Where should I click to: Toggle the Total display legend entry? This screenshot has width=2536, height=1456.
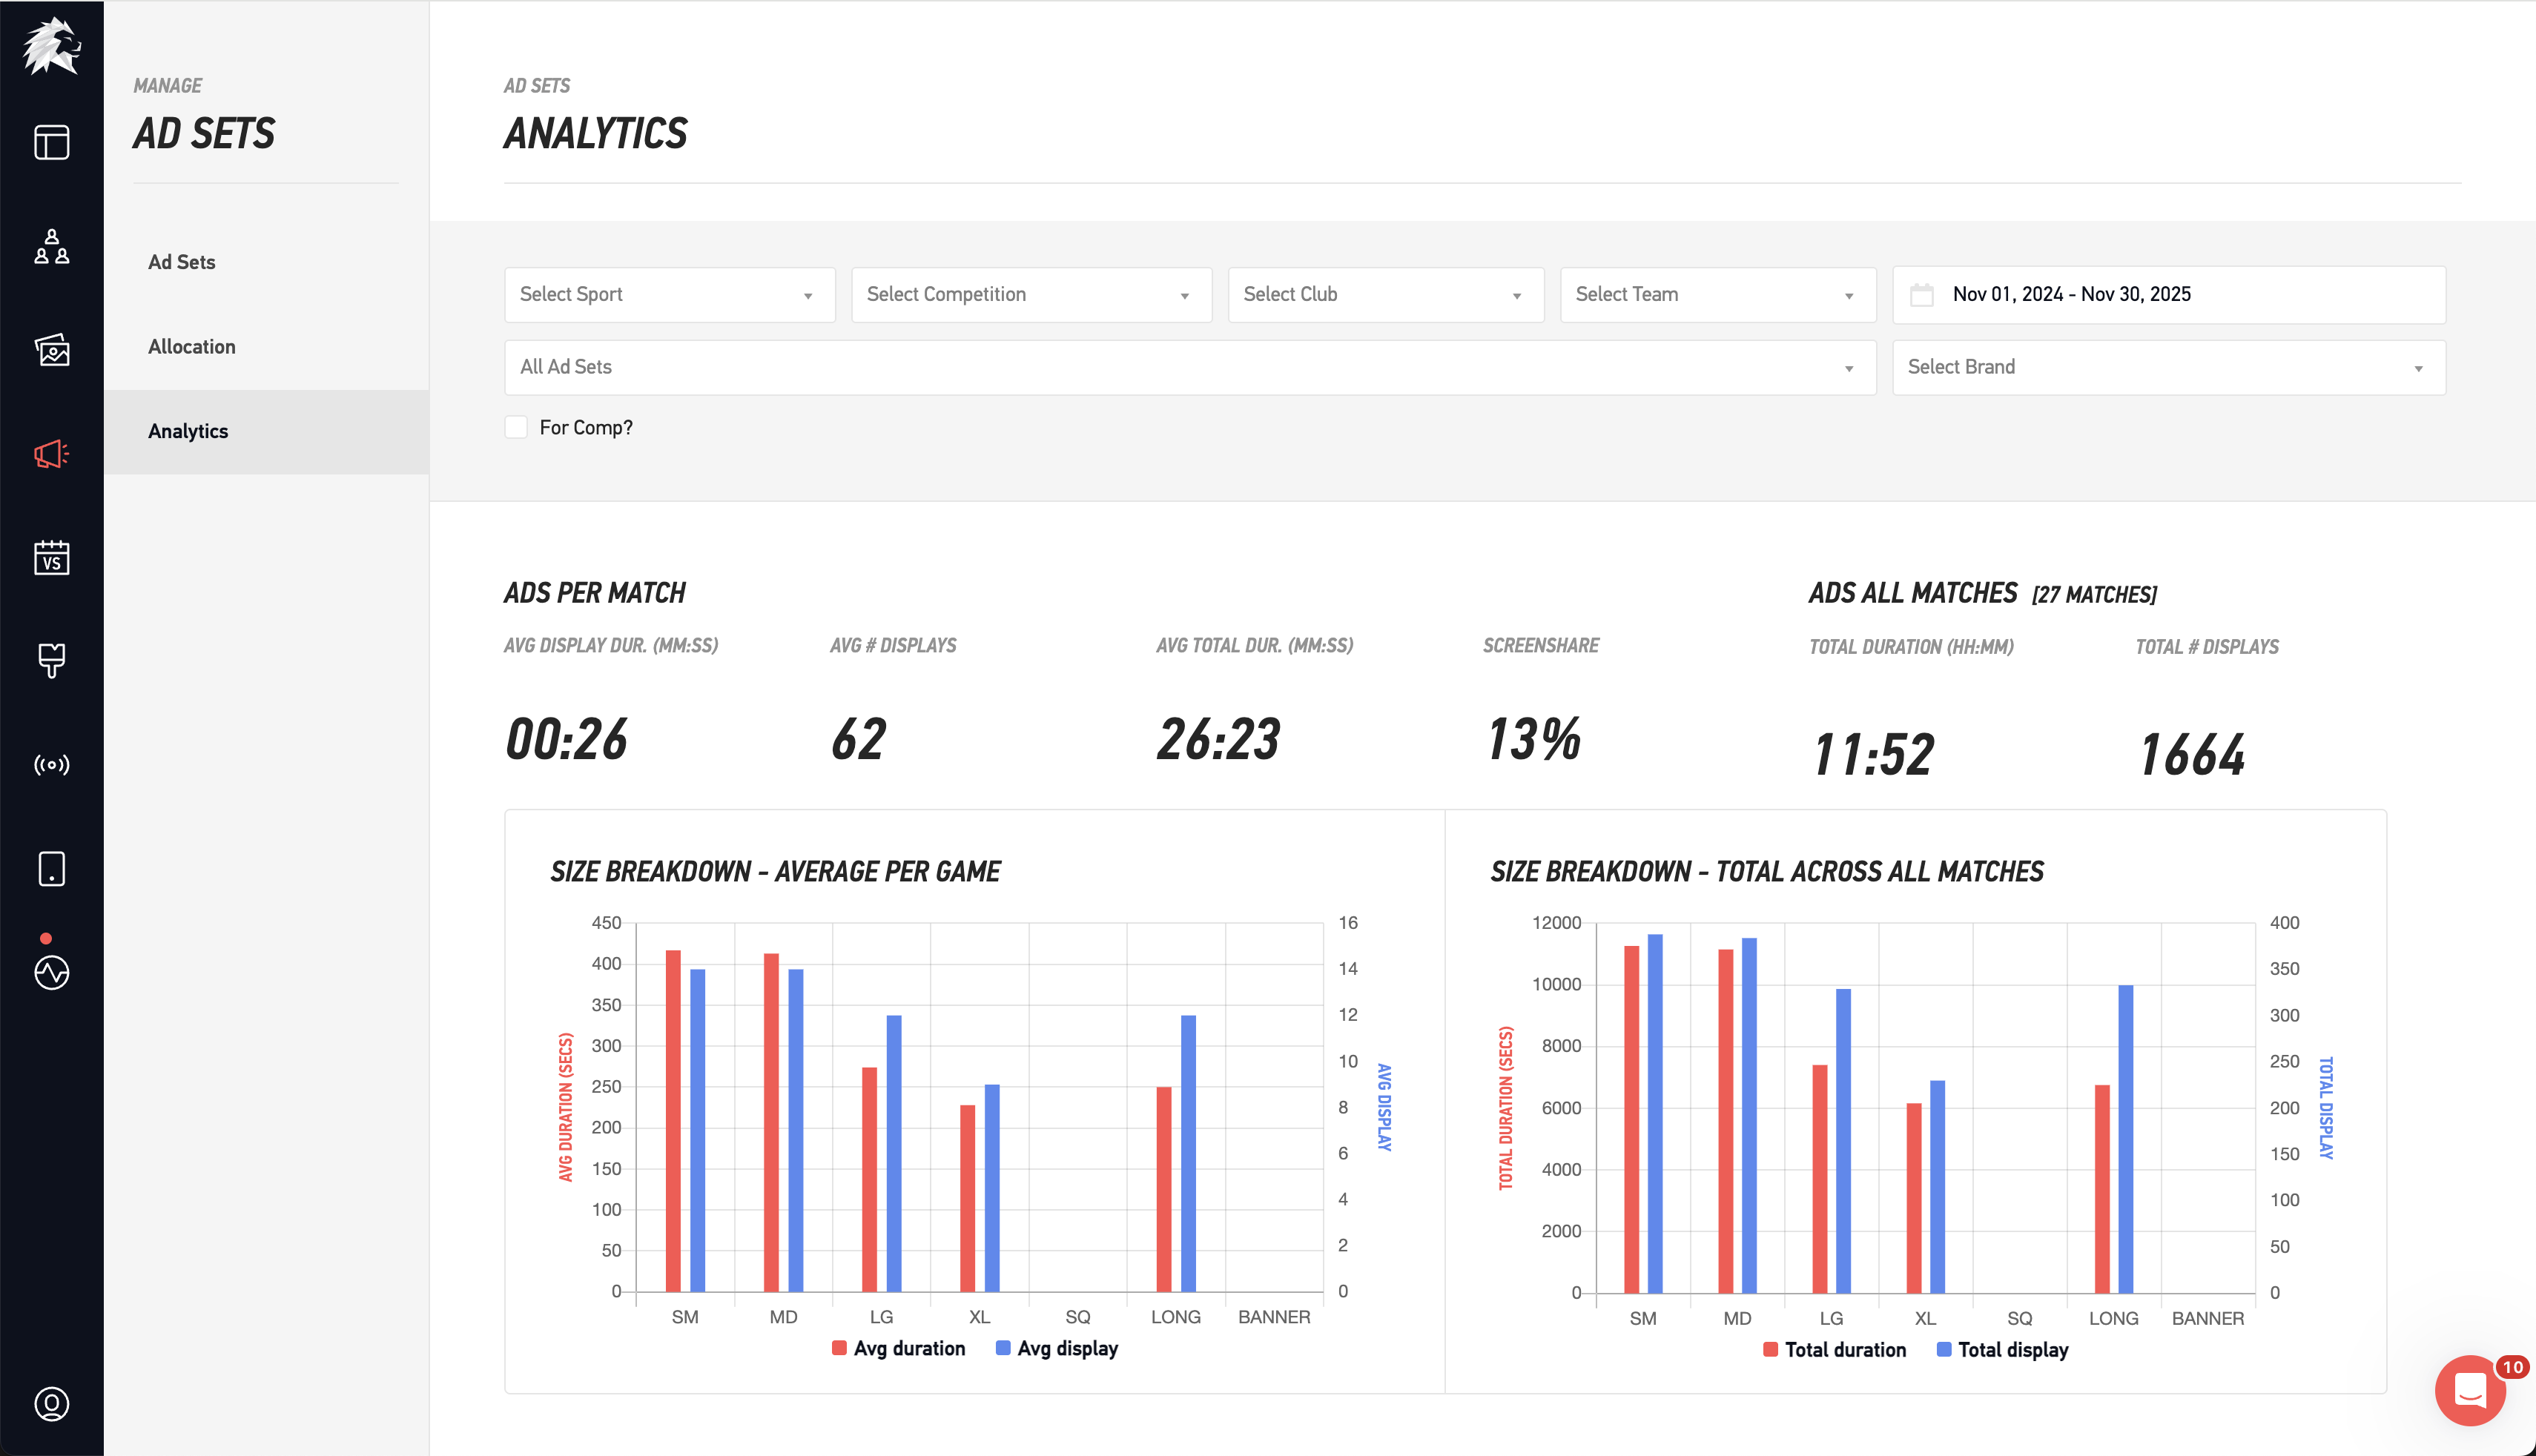(2003, 1349)
